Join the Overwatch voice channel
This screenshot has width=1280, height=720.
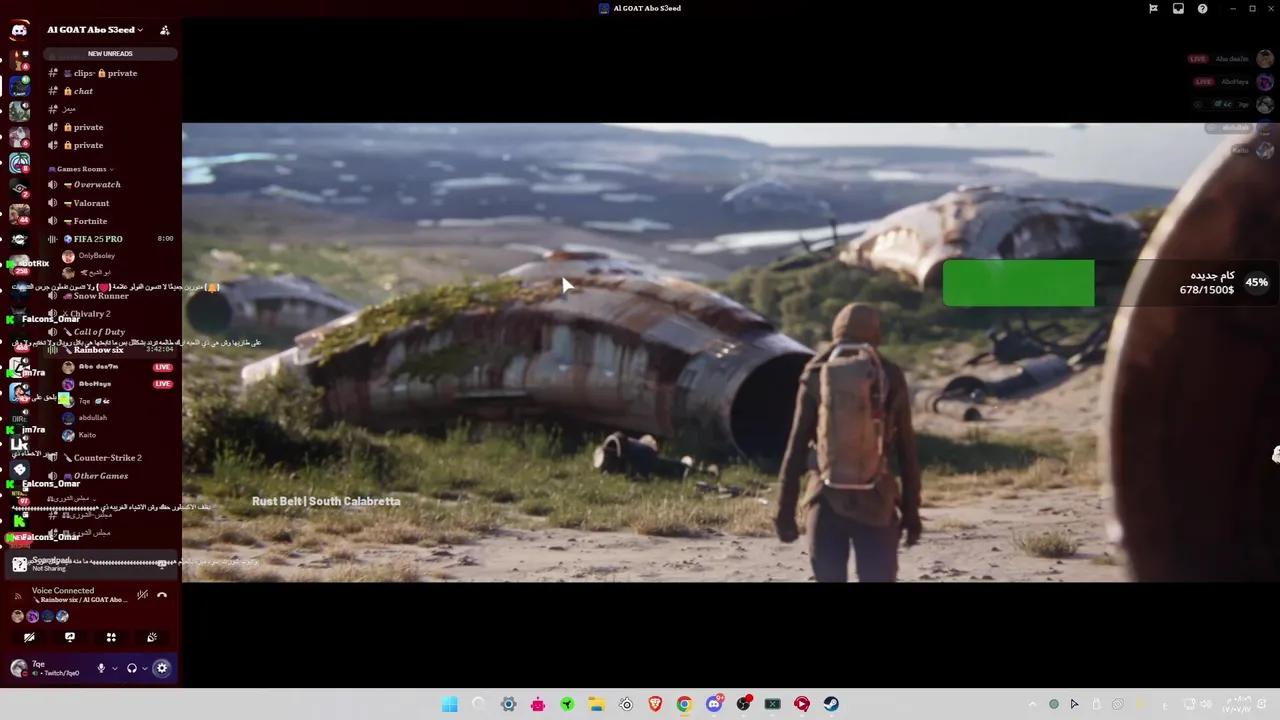[110, 185]
